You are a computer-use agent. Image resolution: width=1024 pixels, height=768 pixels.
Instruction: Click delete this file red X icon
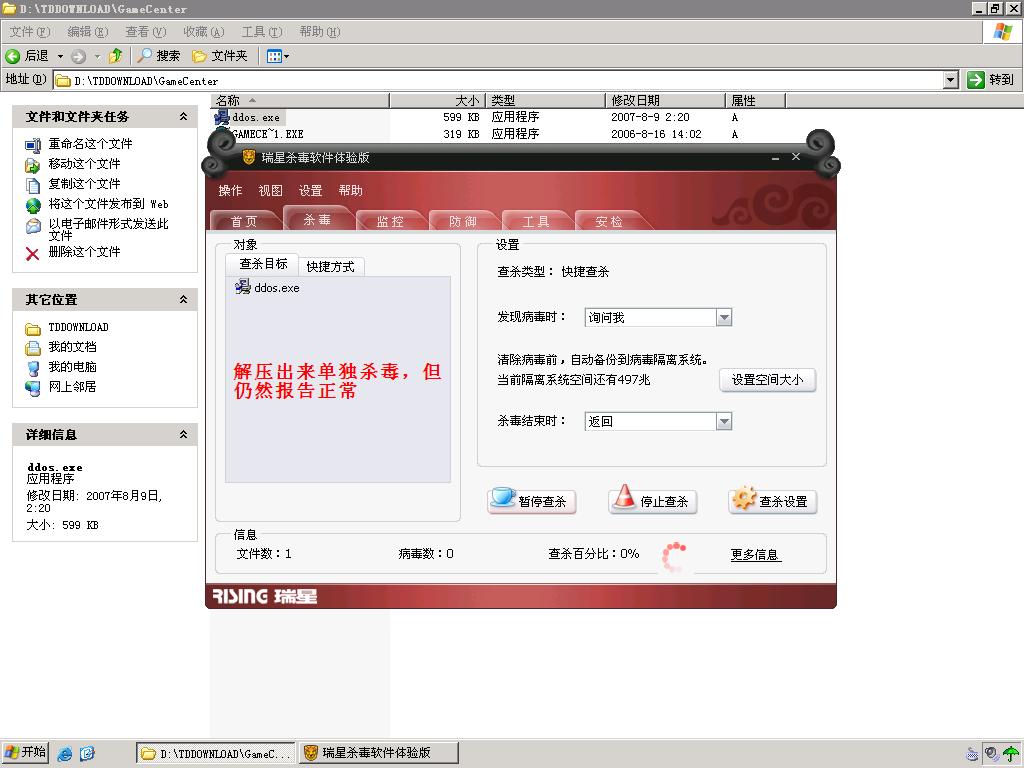(x=33, y=253)
